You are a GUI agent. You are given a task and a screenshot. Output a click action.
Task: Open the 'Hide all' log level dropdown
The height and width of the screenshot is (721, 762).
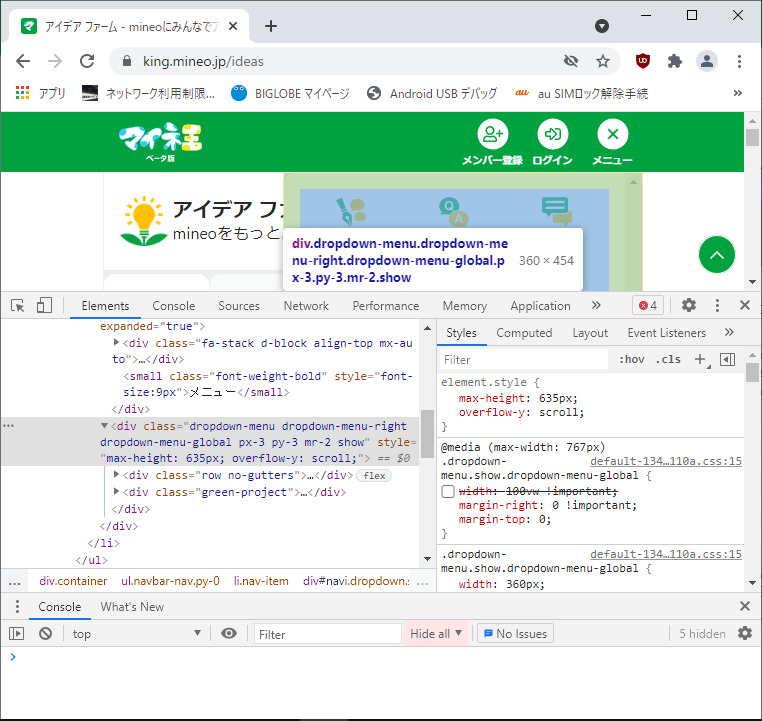pos(436,633)
